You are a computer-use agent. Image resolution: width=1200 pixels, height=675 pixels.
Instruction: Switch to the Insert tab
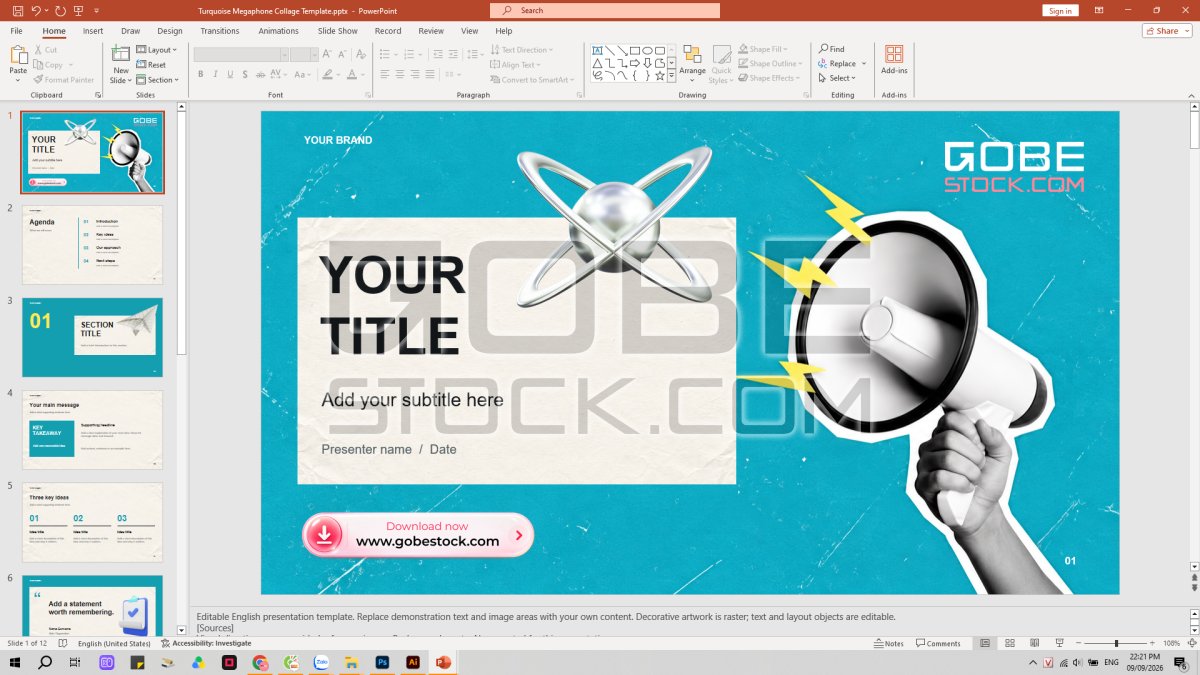[93, 31]
